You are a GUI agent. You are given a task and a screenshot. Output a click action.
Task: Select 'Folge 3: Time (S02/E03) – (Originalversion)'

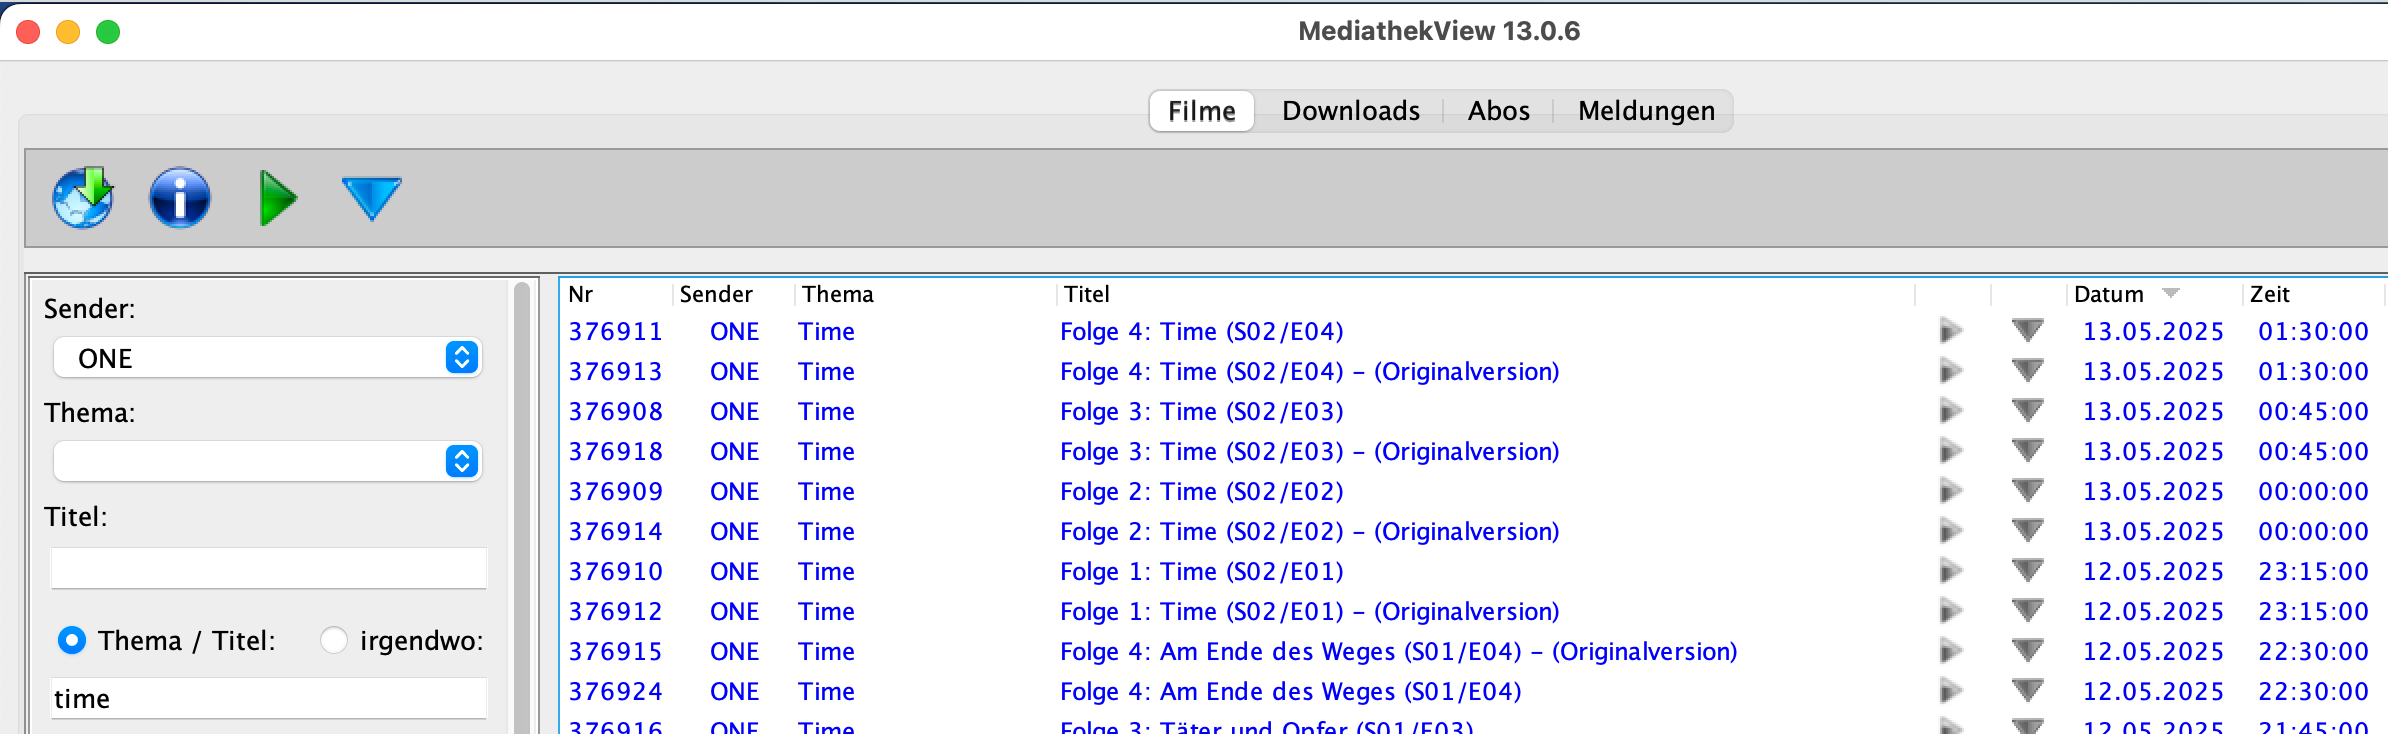pyautogui.click(x=1310, y=451)
